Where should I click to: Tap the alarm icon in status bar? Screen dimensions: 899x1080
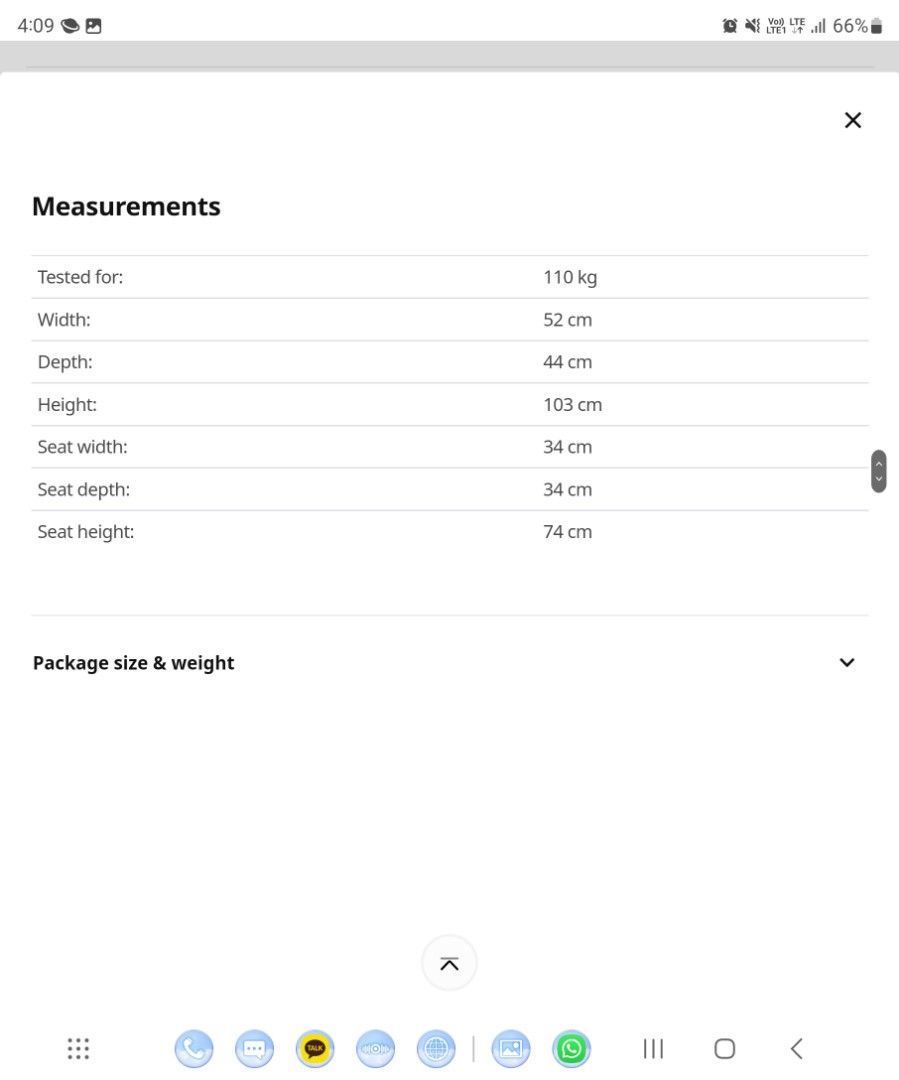click(730, 26)
